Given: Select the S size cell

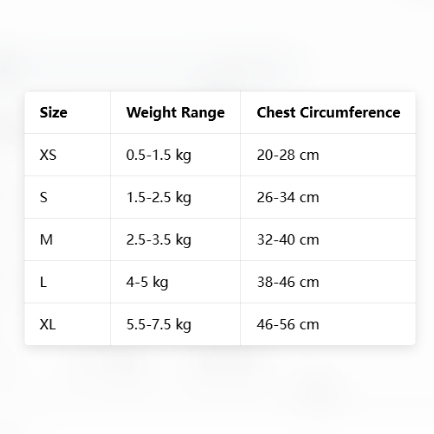Looking at the screenshot, I should [67, 197].
